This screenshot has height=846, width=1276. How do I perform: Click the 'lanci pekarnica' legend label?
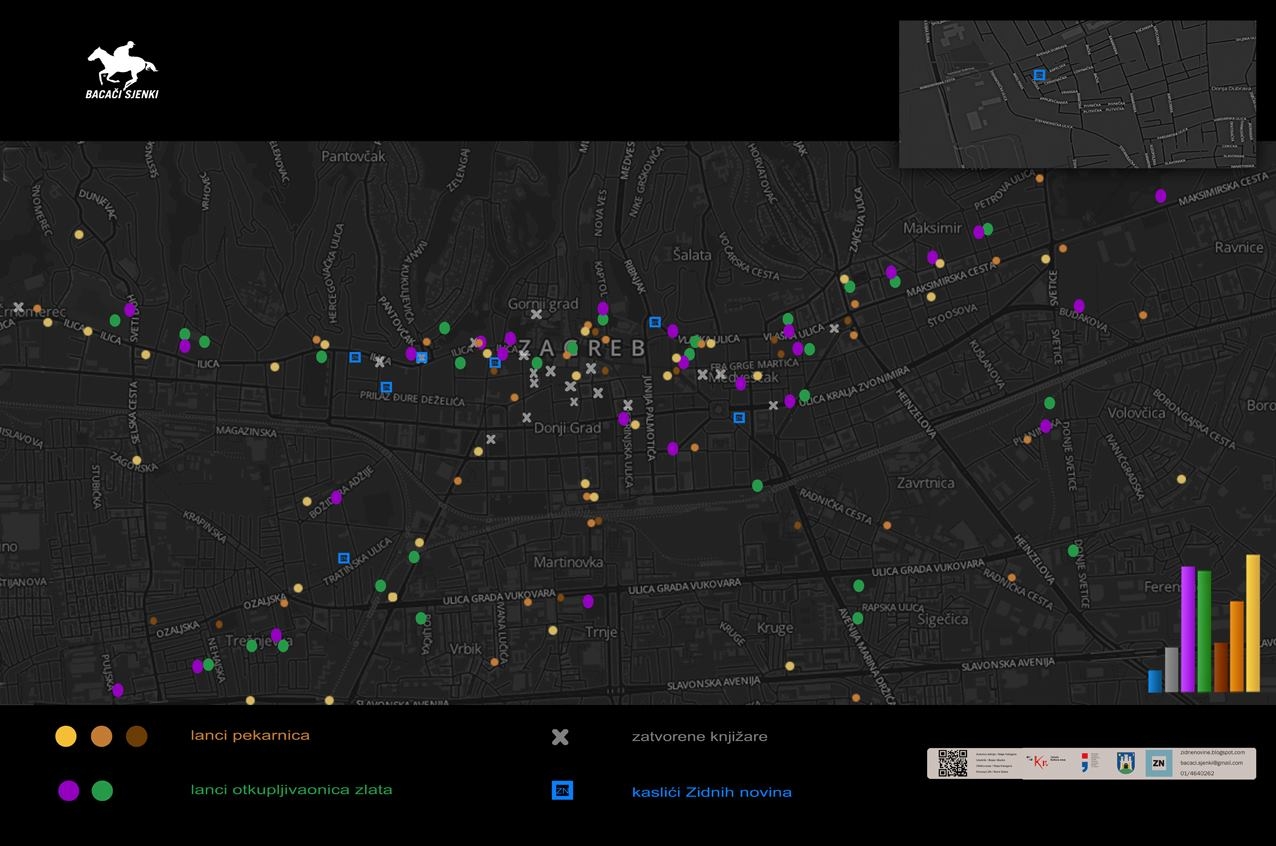pyautogui.click(x=250, y=736)
